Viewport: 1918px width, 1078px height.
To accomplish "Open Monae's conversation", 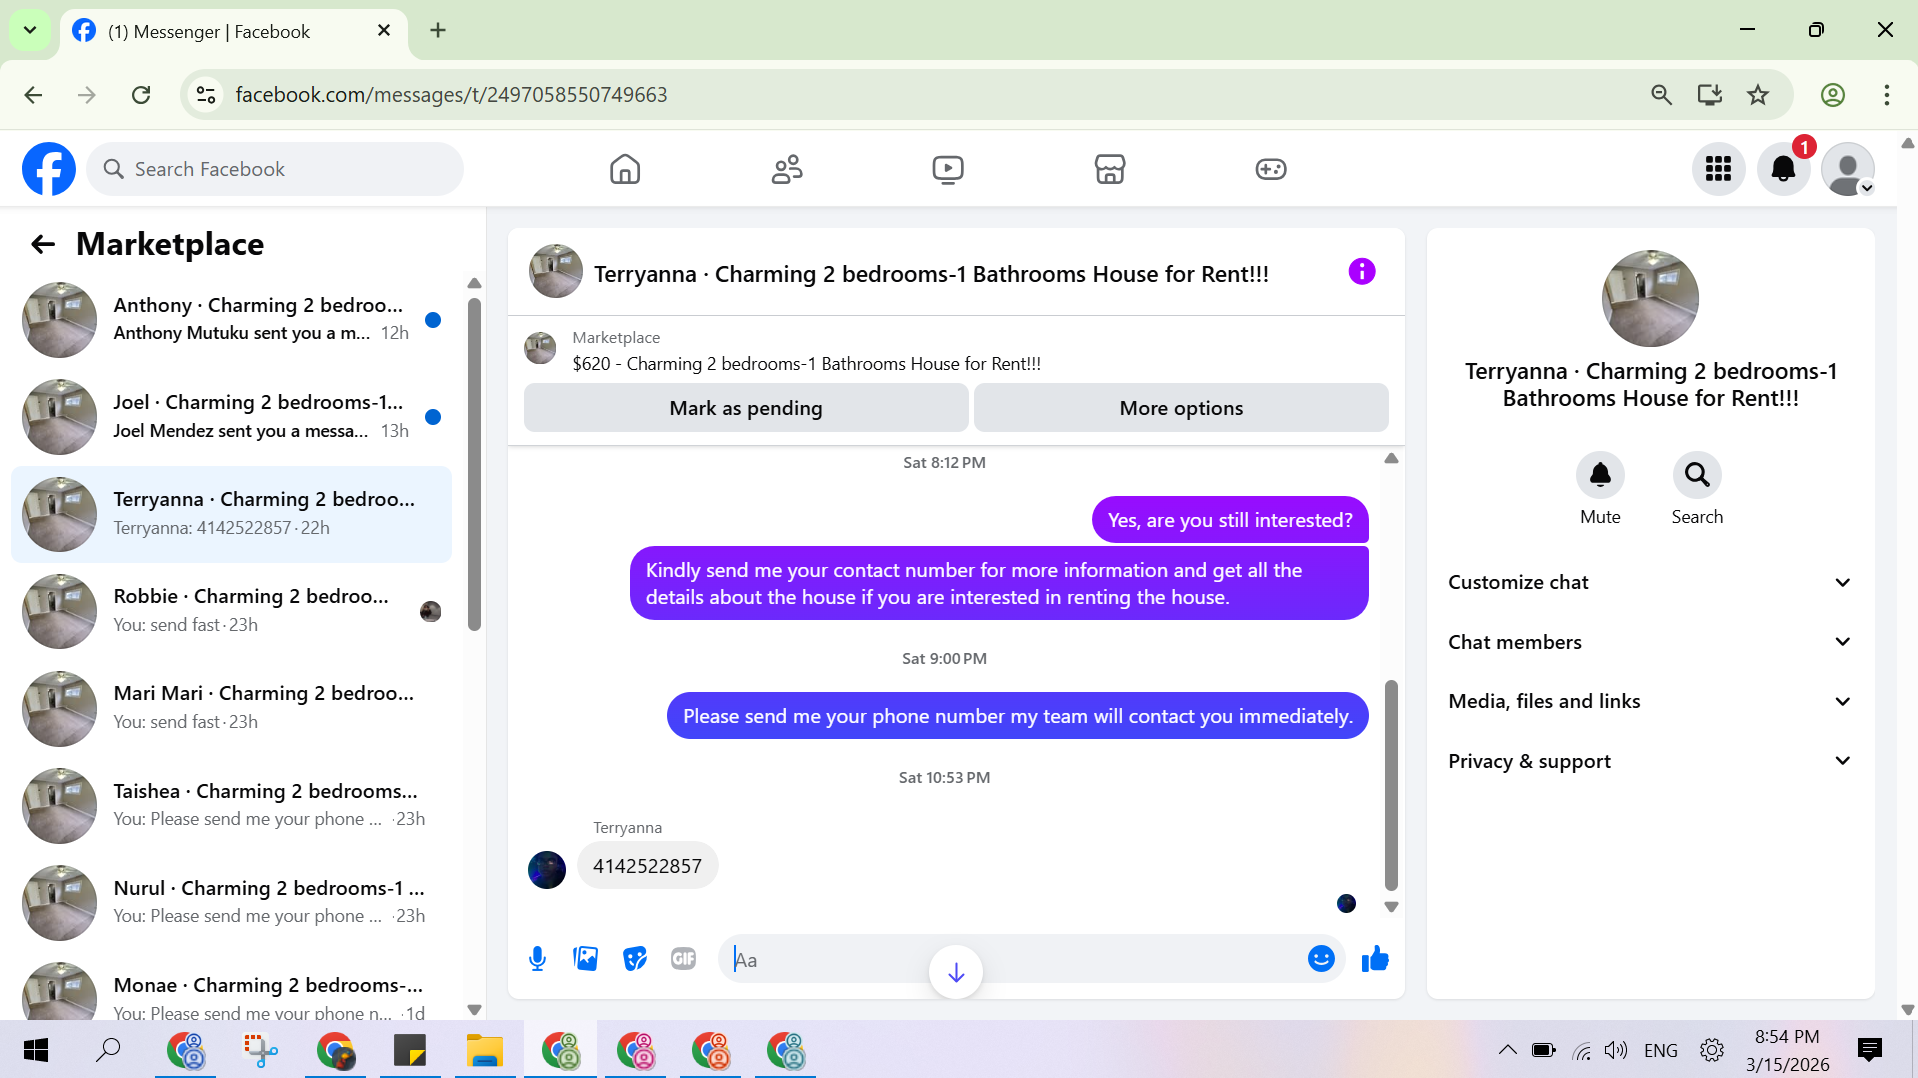I will [231, 990].
